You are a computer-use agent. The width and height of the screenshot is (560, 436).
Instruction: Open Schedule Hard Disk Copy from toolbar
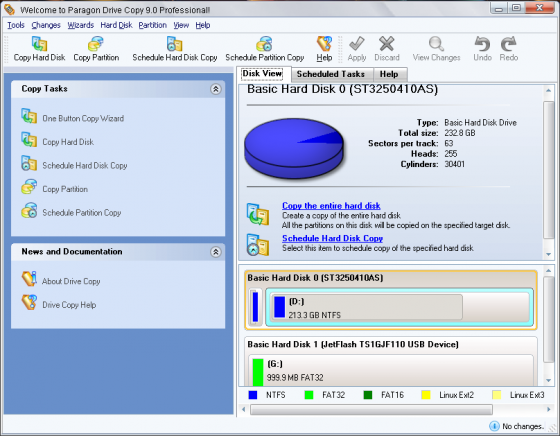[x=175, y=49]
